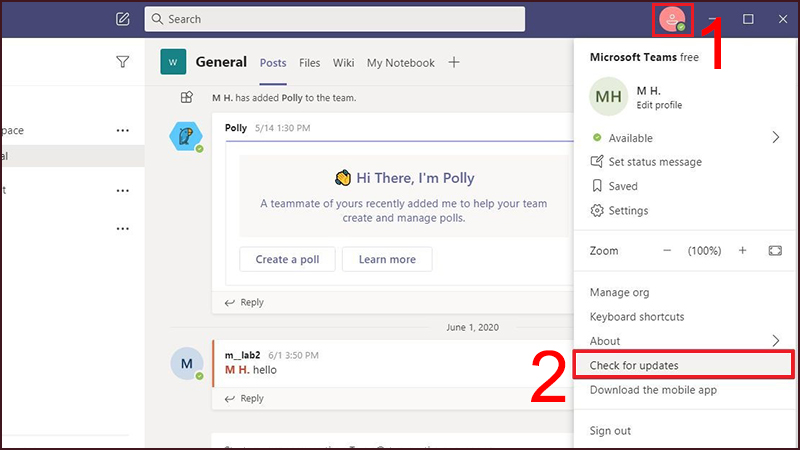Open more options for the item ending in 't'
Viewport: 800px width, 450px height.
[x=122, y=191]
